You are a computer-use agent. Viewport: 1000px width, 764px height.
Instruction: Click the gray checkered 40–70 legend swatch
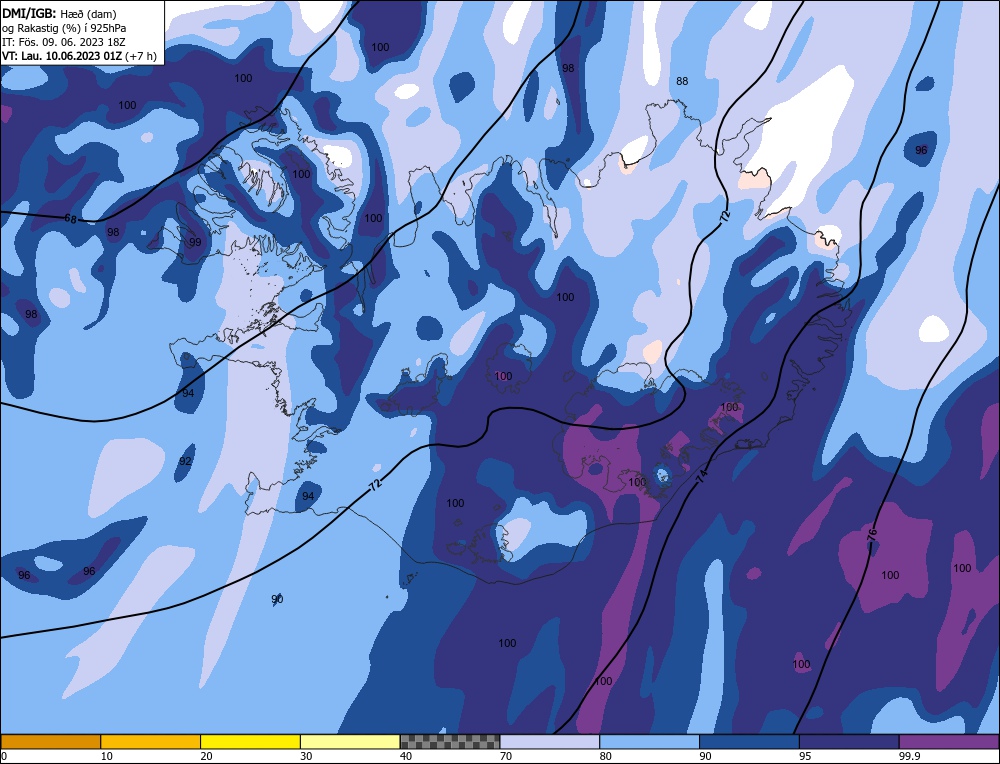tap(450, 741)
